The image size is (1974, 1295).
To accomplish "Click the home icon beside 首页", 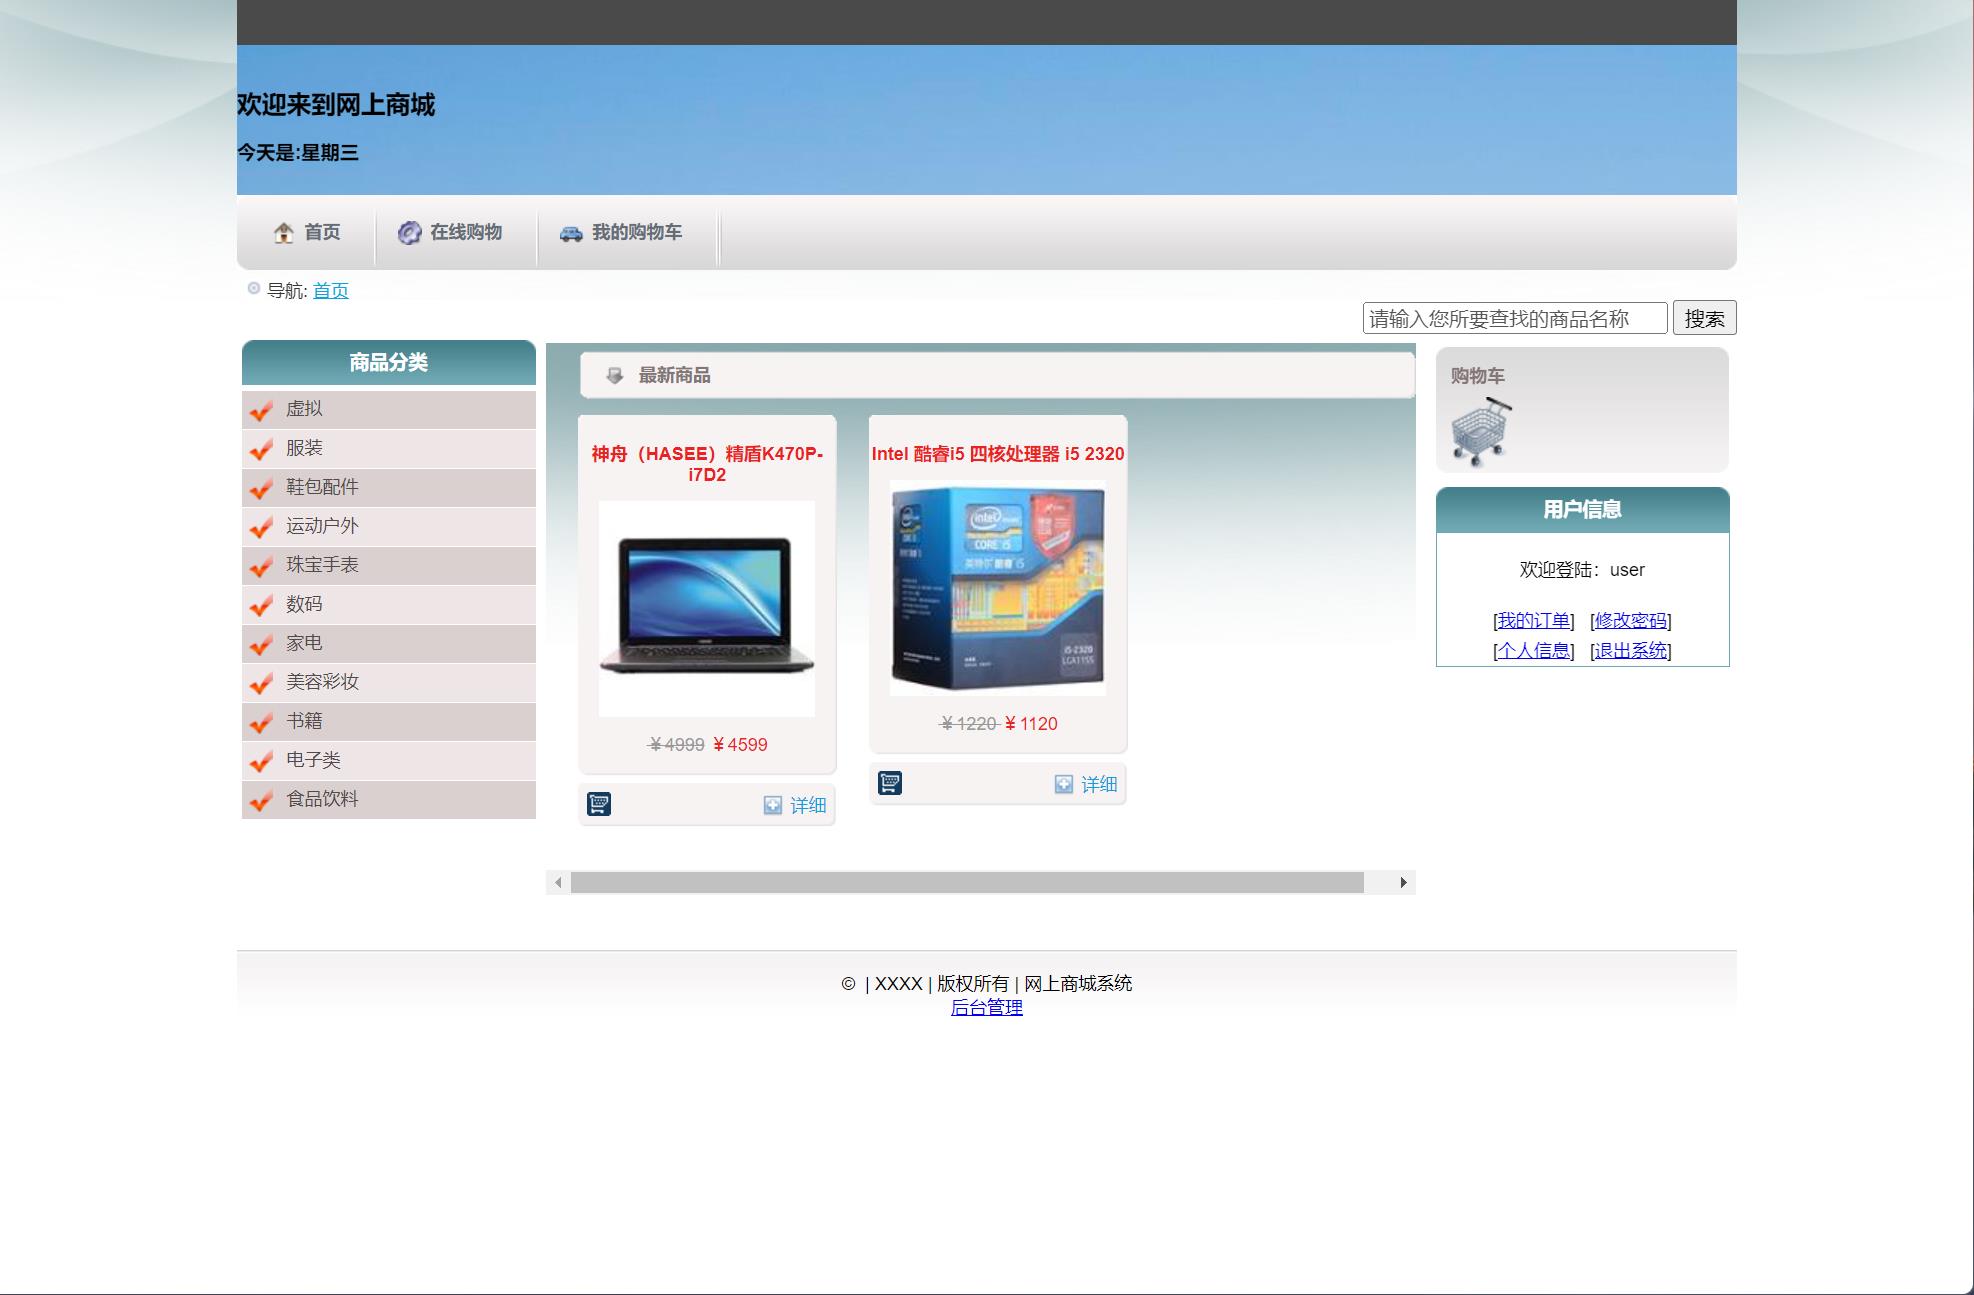I will [285, 232].
